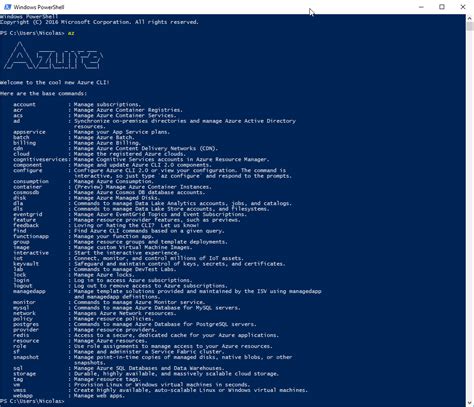Click the 'Windows PowerShell' title text
The width and height of the screenshot is (474, 407).
(39, 7)
